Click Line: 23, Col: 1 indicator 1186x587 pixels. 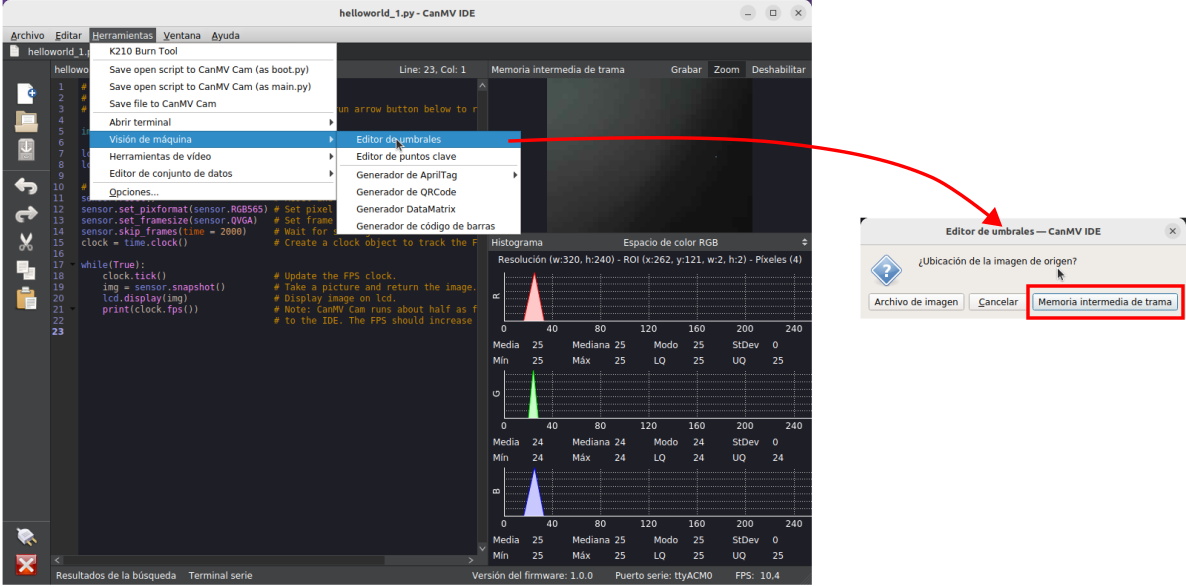pos(433,70)
